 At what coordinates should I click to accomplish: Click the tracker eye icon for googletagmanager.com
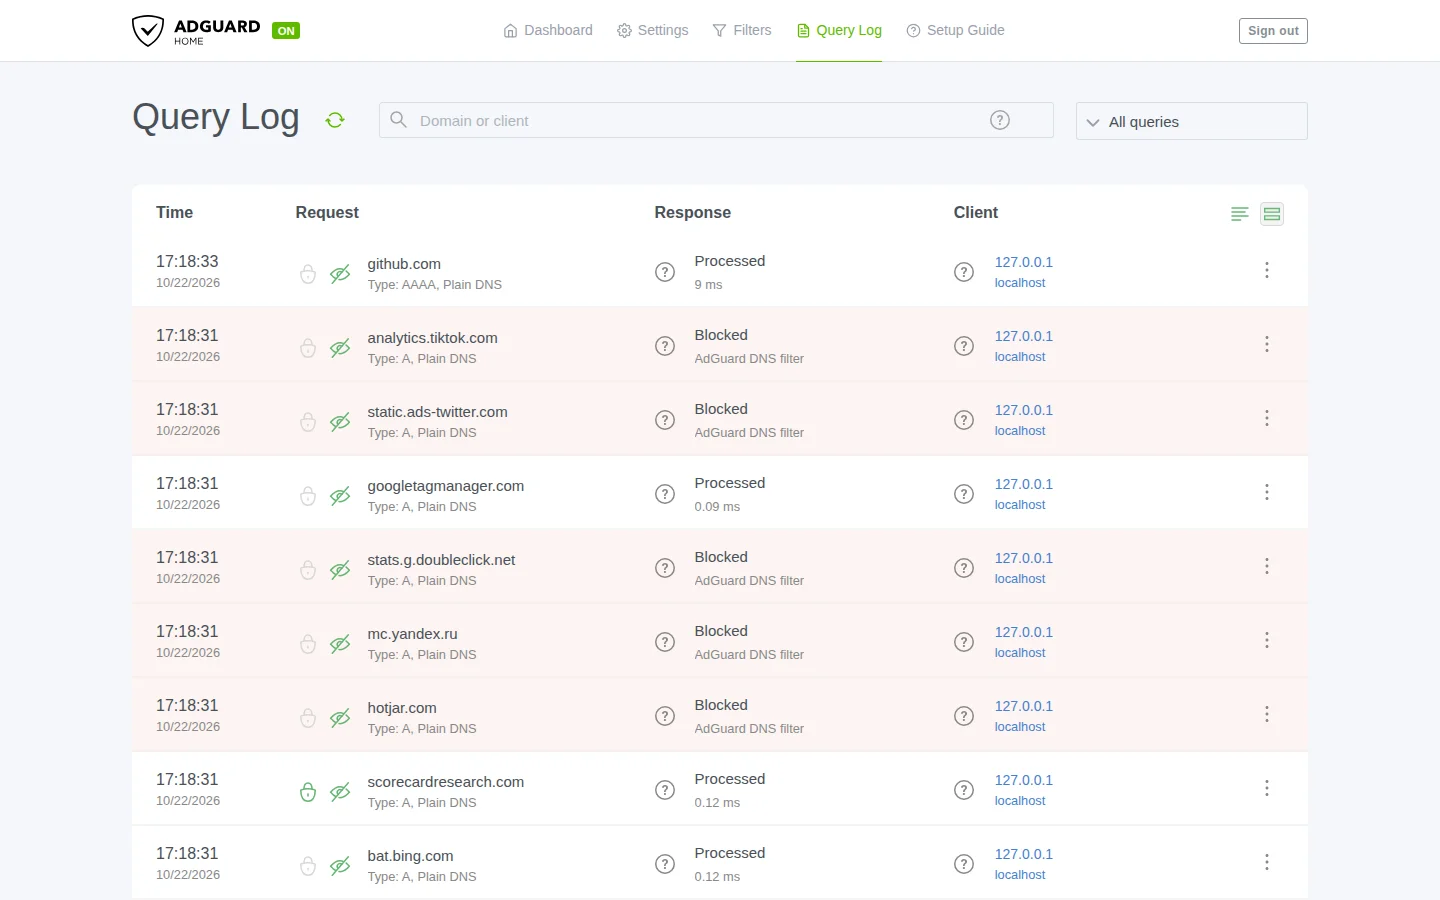[x=340, y=496]
